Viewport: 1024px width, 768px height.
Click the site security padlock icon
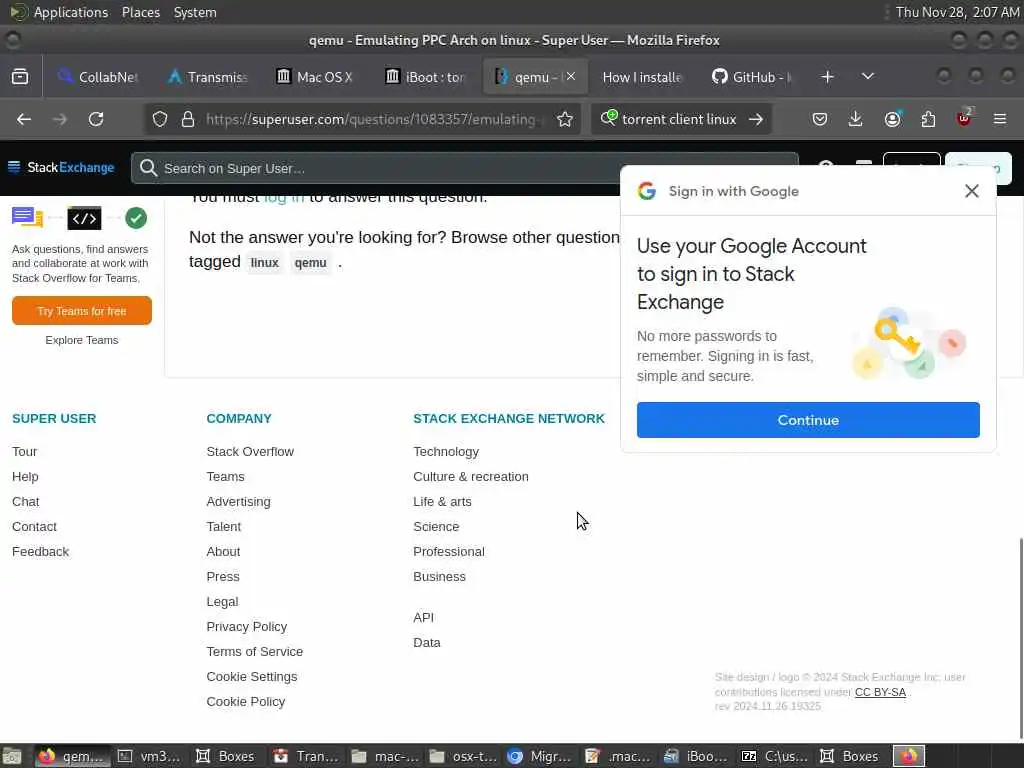(188, 120)
